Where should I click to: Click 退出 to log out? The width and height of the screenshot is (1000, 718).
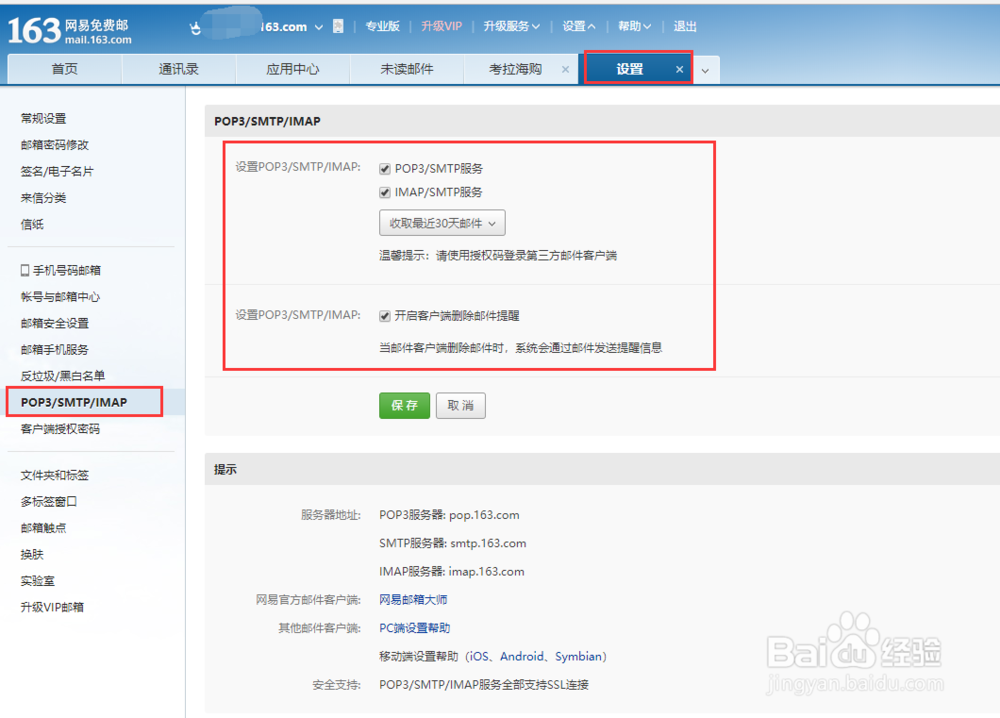[685, 26]
